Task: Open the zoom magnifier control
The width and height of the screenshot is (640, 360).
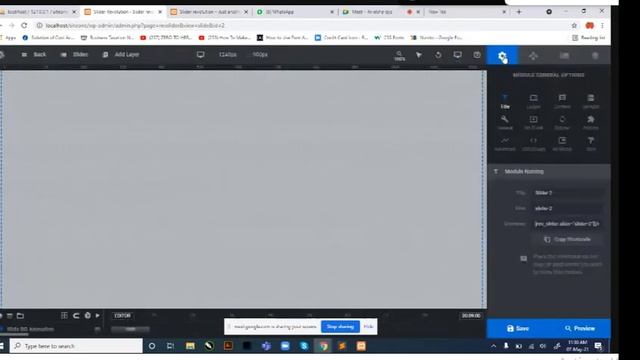Action: click(x=399, y=56)
